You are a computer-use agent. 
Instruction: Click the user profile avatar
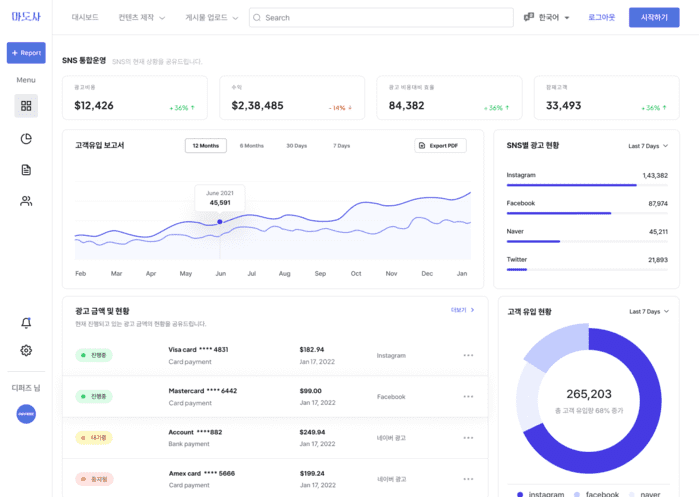point(26,414)
